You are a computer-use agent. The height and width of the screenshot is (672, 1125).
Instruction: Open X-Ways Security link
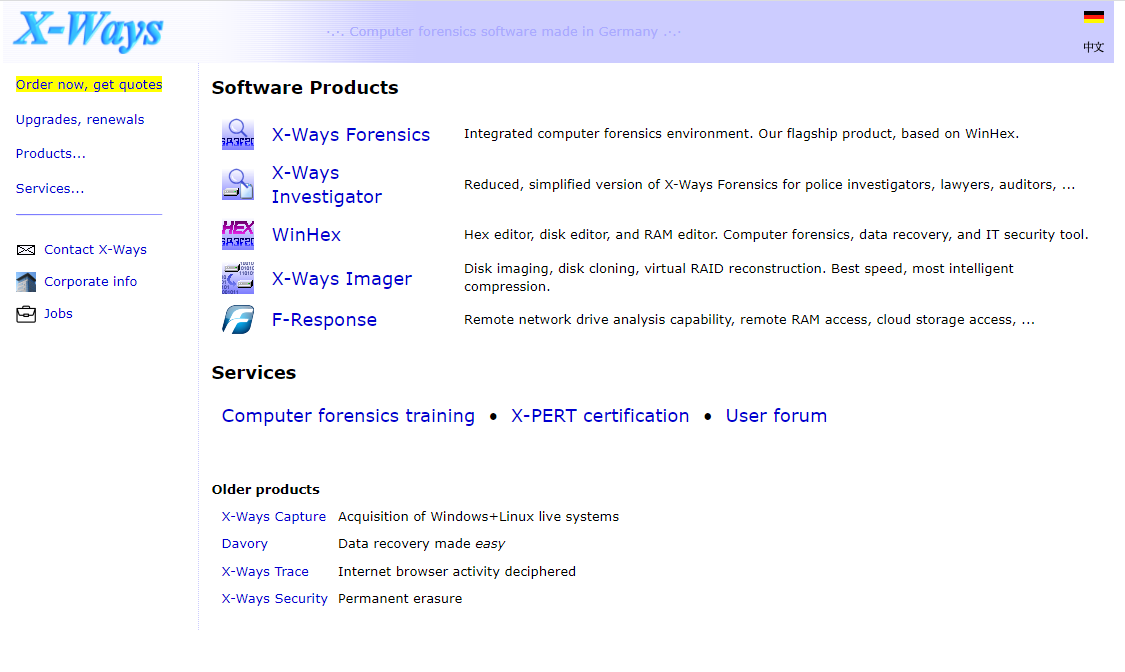coord(274,599)
